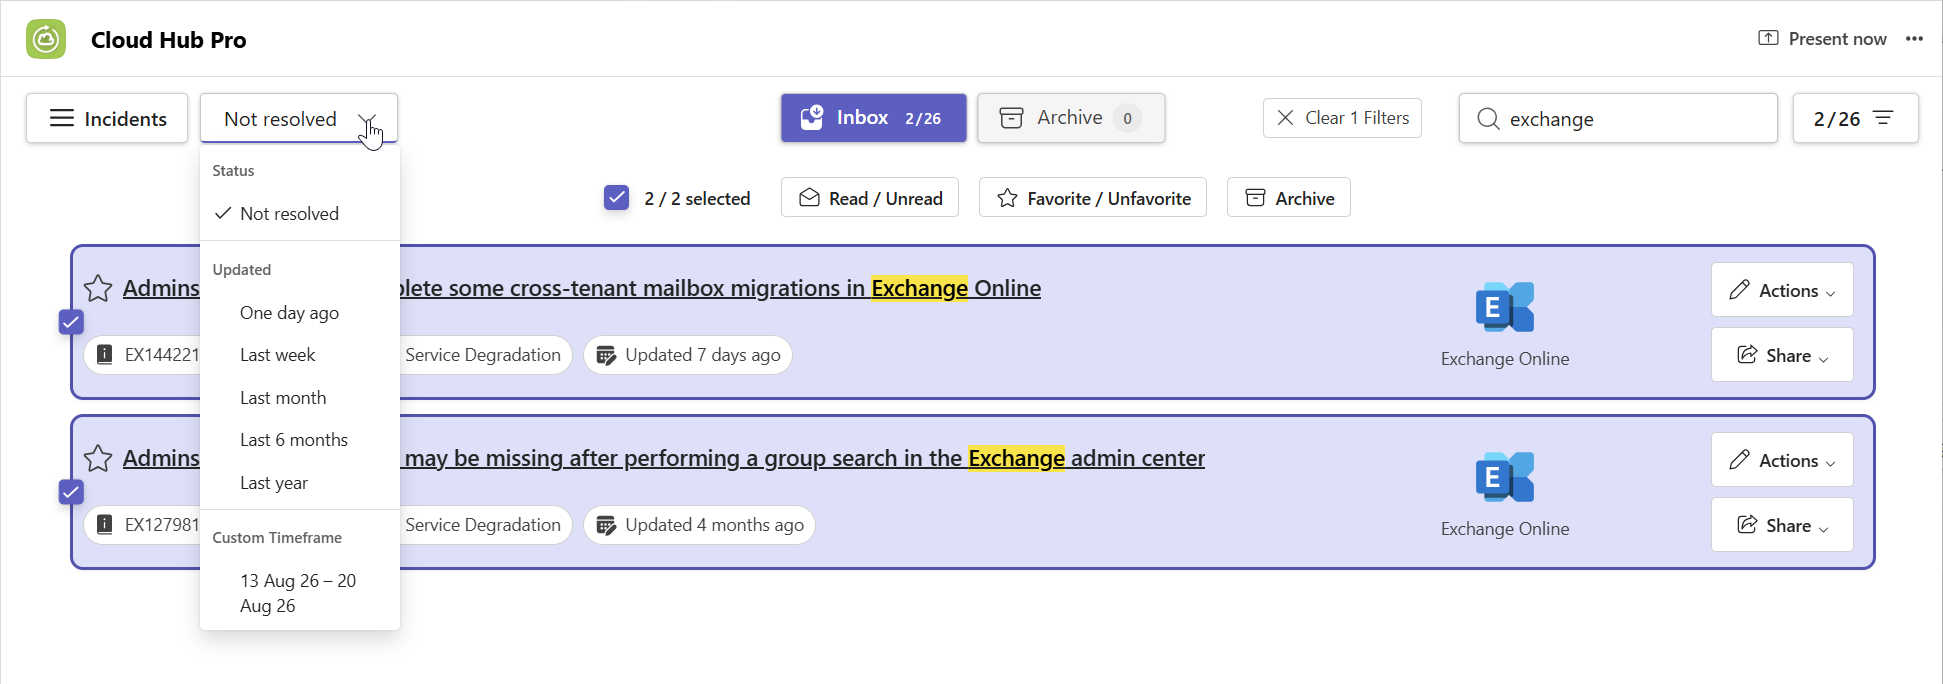Click the search magnifier icon
This screenshot has height=684, width=1943.
click(x=1488, y=119)
